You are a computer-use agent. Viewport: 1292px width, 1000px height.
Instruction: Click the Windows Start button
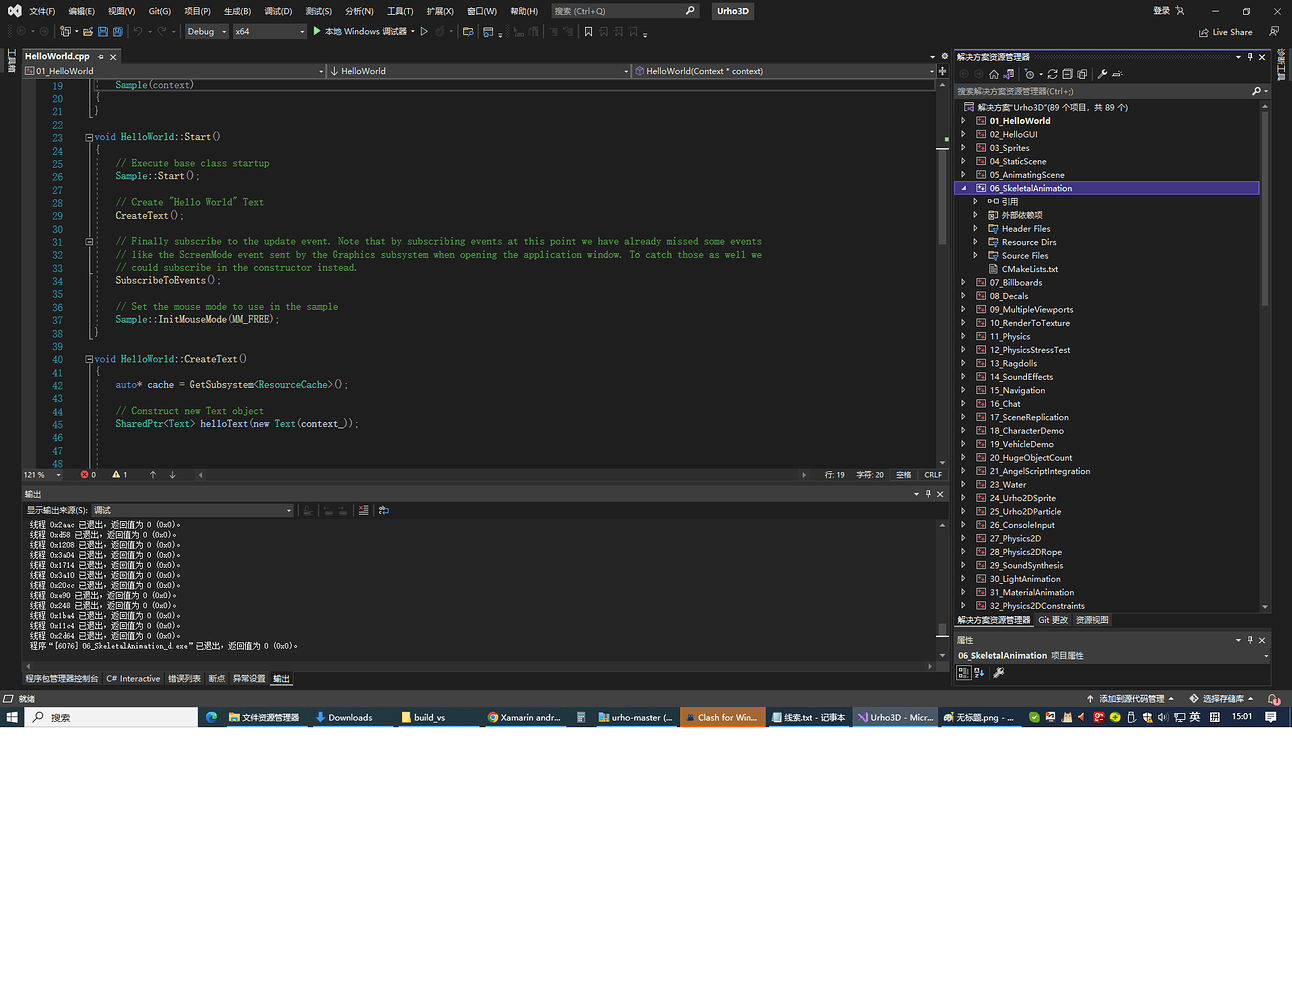pyautogui.click(x=12, y=717)
